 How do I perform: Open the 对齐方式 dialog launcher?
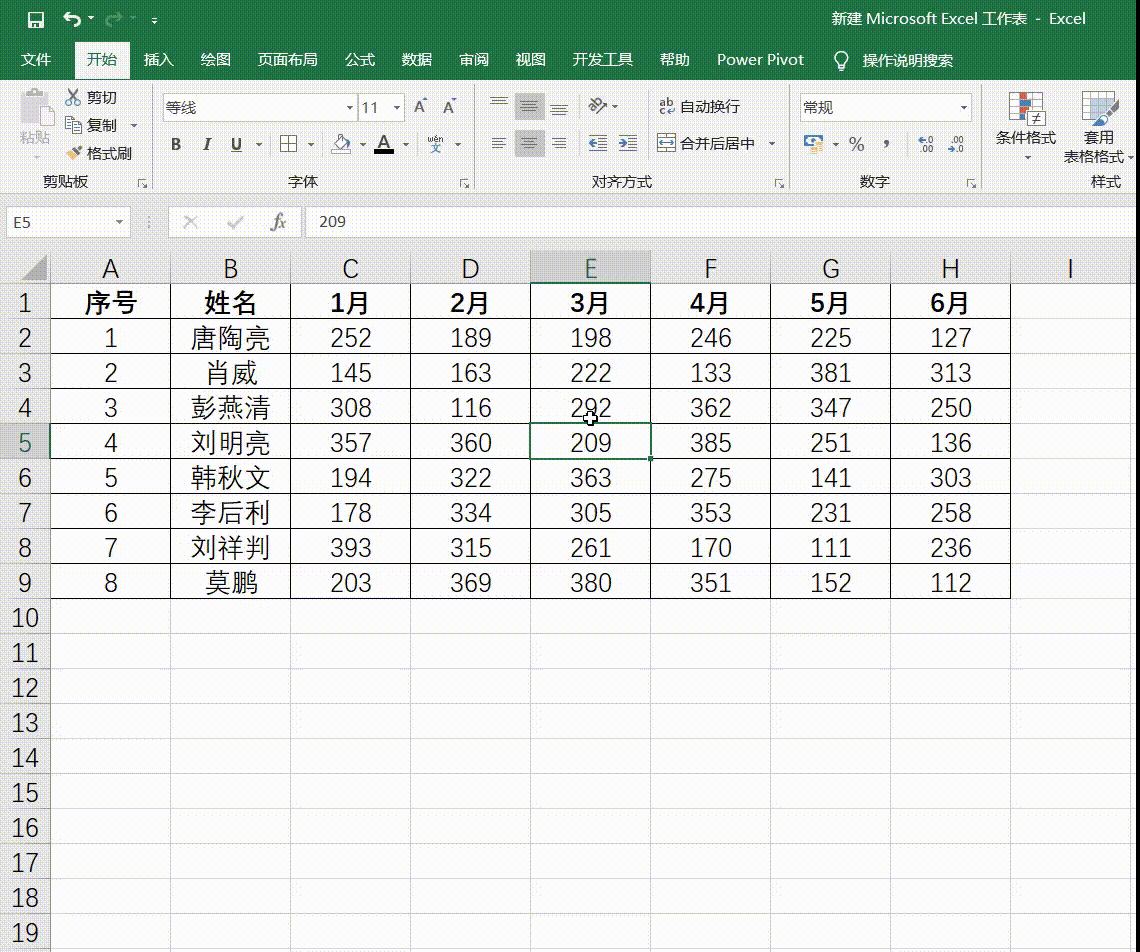(779, 184)
